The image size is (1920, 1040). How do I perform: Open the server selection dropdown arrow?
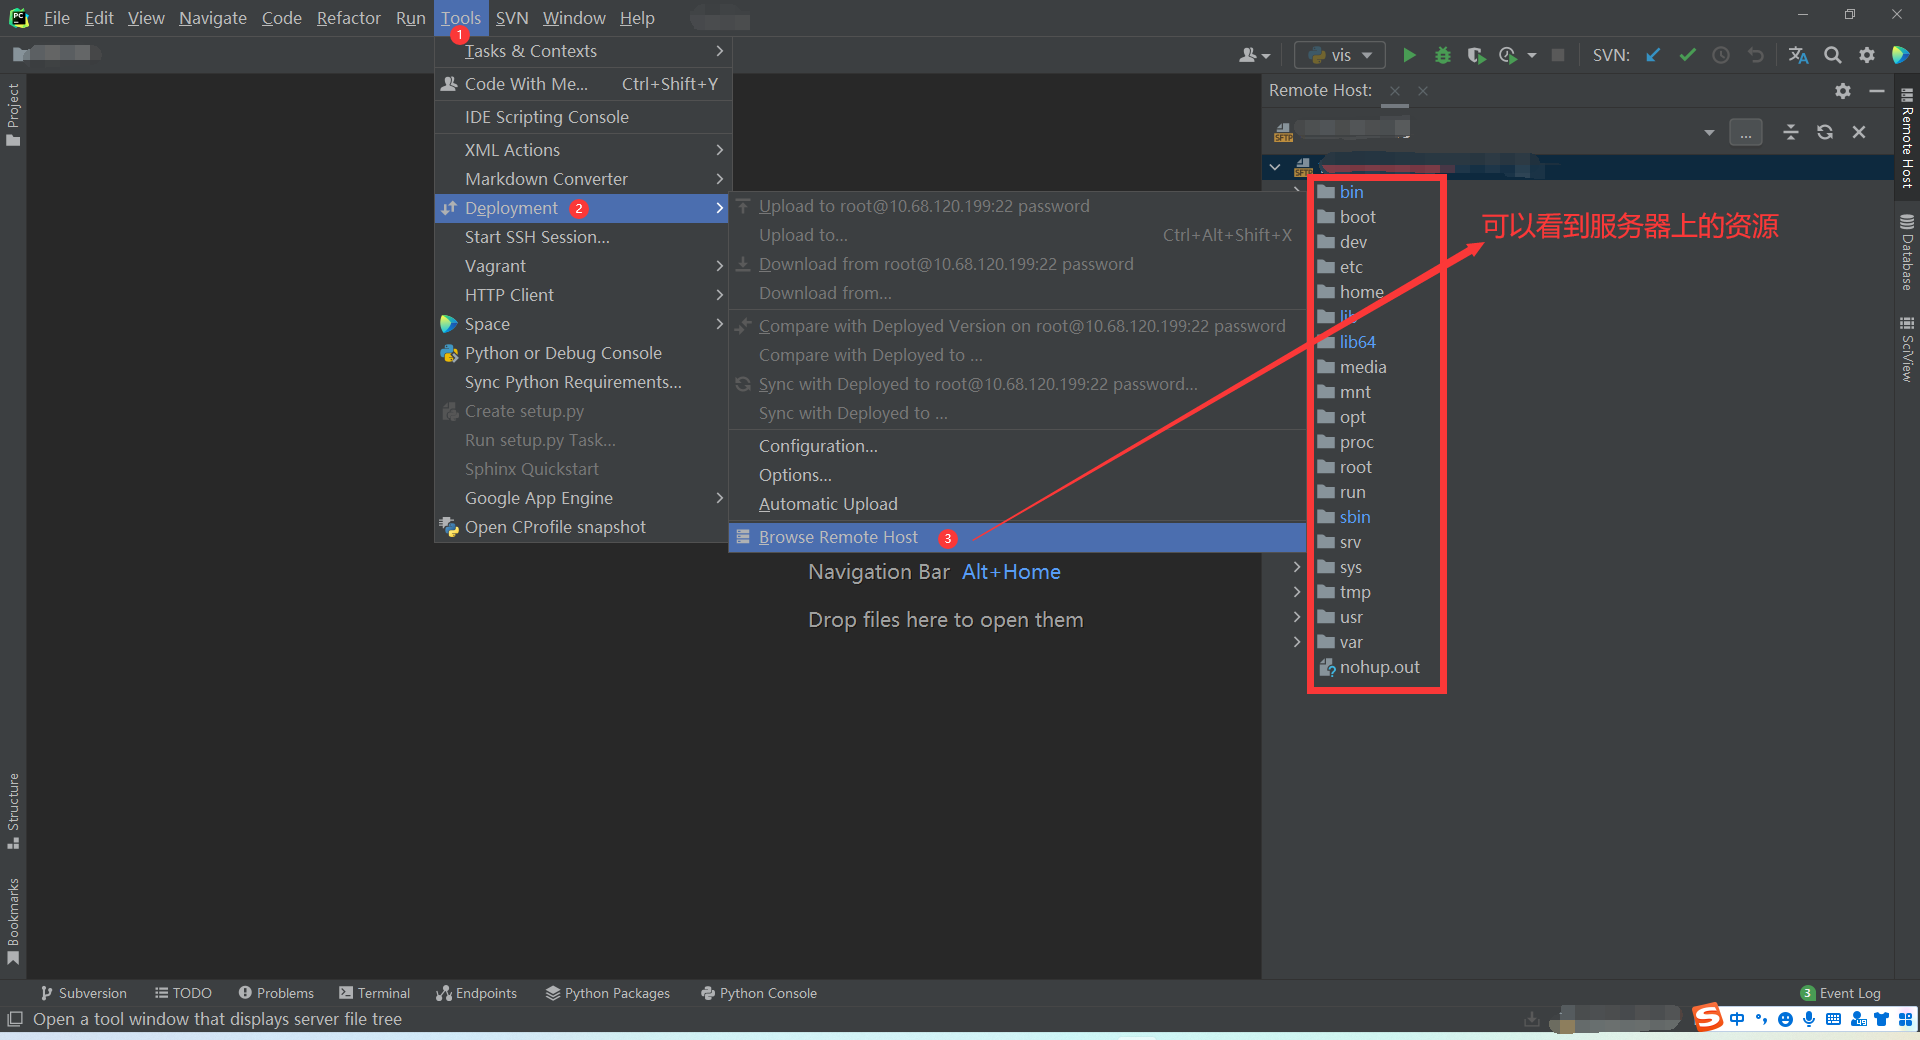coord(1709,132)
